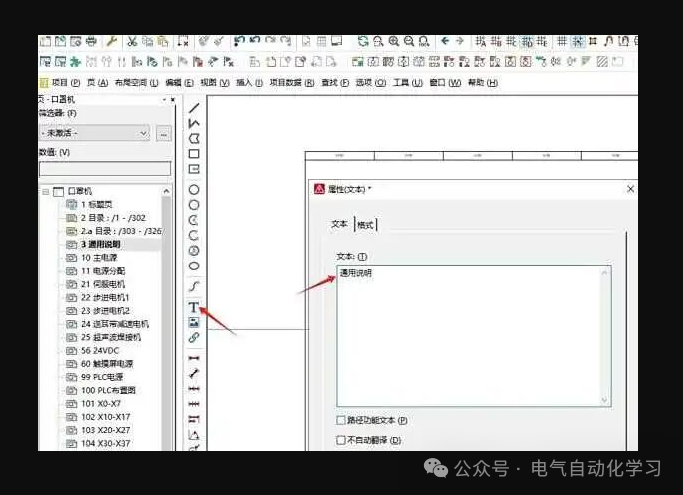Select the Rectangle drawing tool
The image size is (683, 495).
coord(194,154)
